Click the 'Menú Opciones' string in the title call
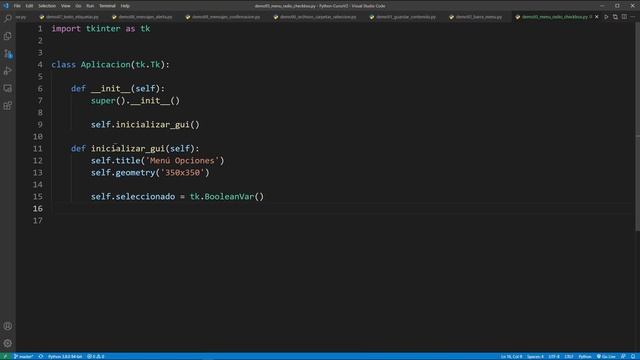 point(182,160)
